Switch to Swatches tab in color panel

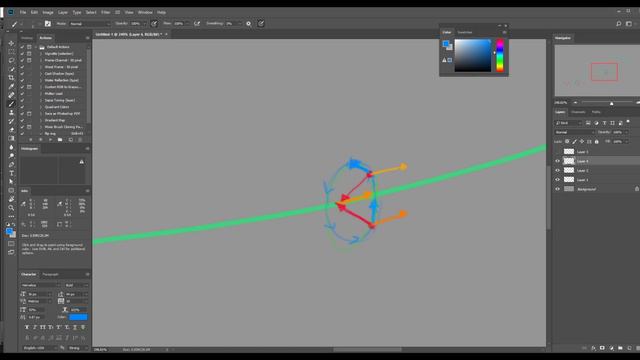(464, 32)
